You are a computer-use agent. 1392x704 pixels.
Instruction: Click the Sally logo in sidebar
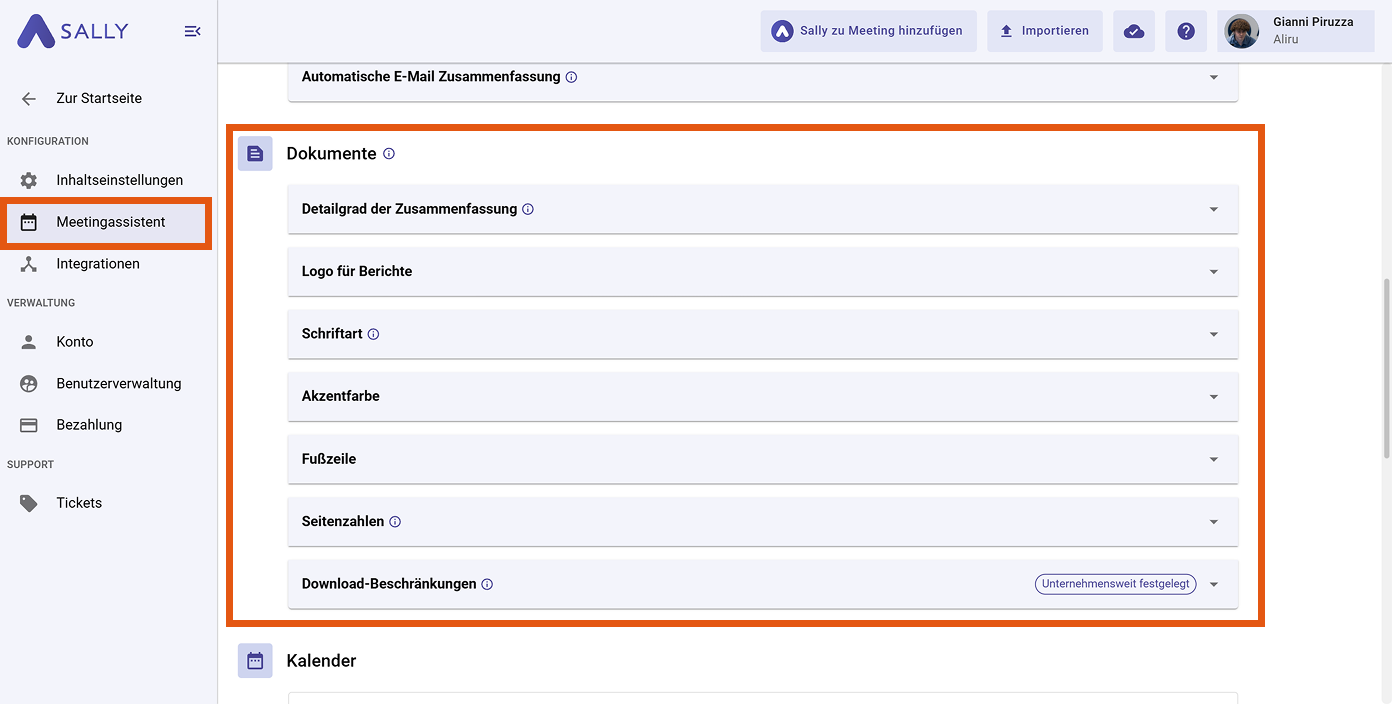(73, 31)
